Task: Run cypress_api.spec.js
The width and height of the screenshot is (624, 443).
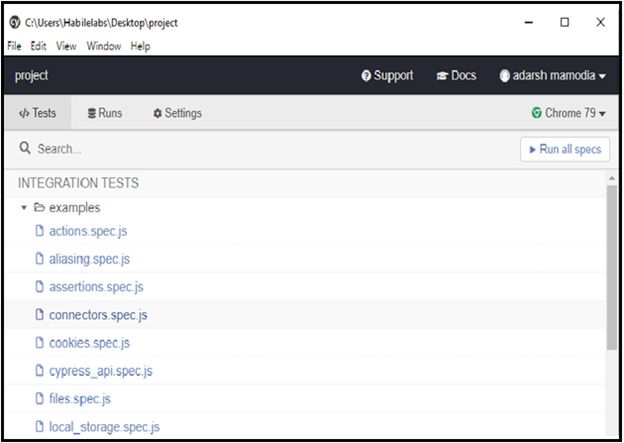Action: tap(101, 371)
